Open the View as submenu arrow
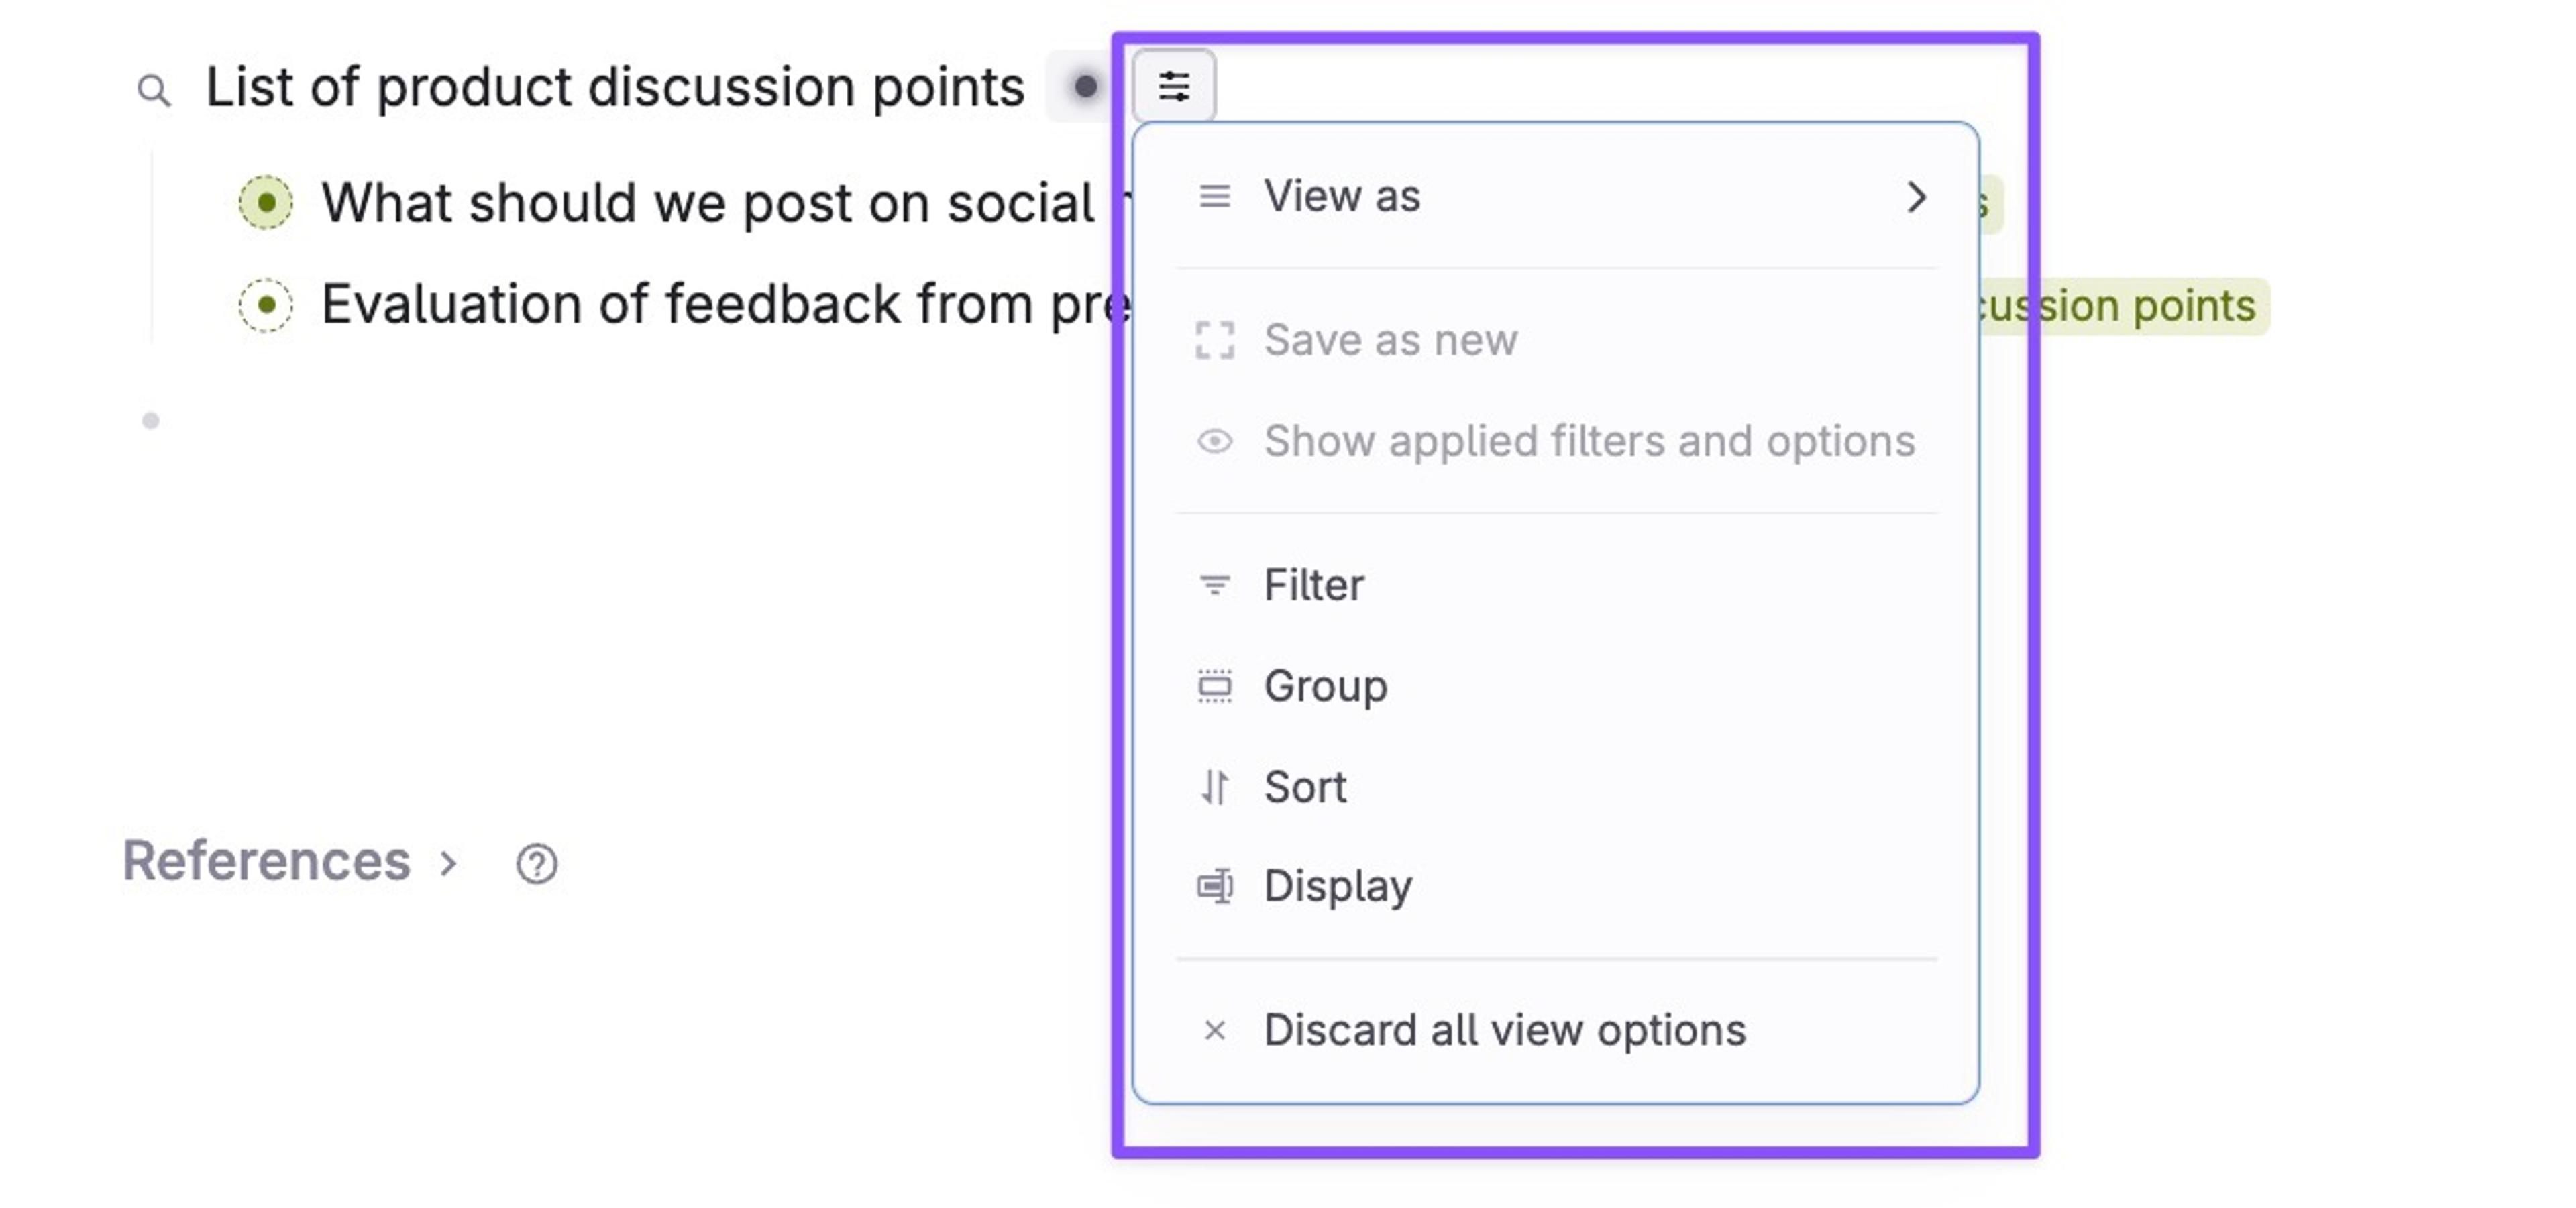Viewport: 2576px width, 1208px height. coord(1915,197)
